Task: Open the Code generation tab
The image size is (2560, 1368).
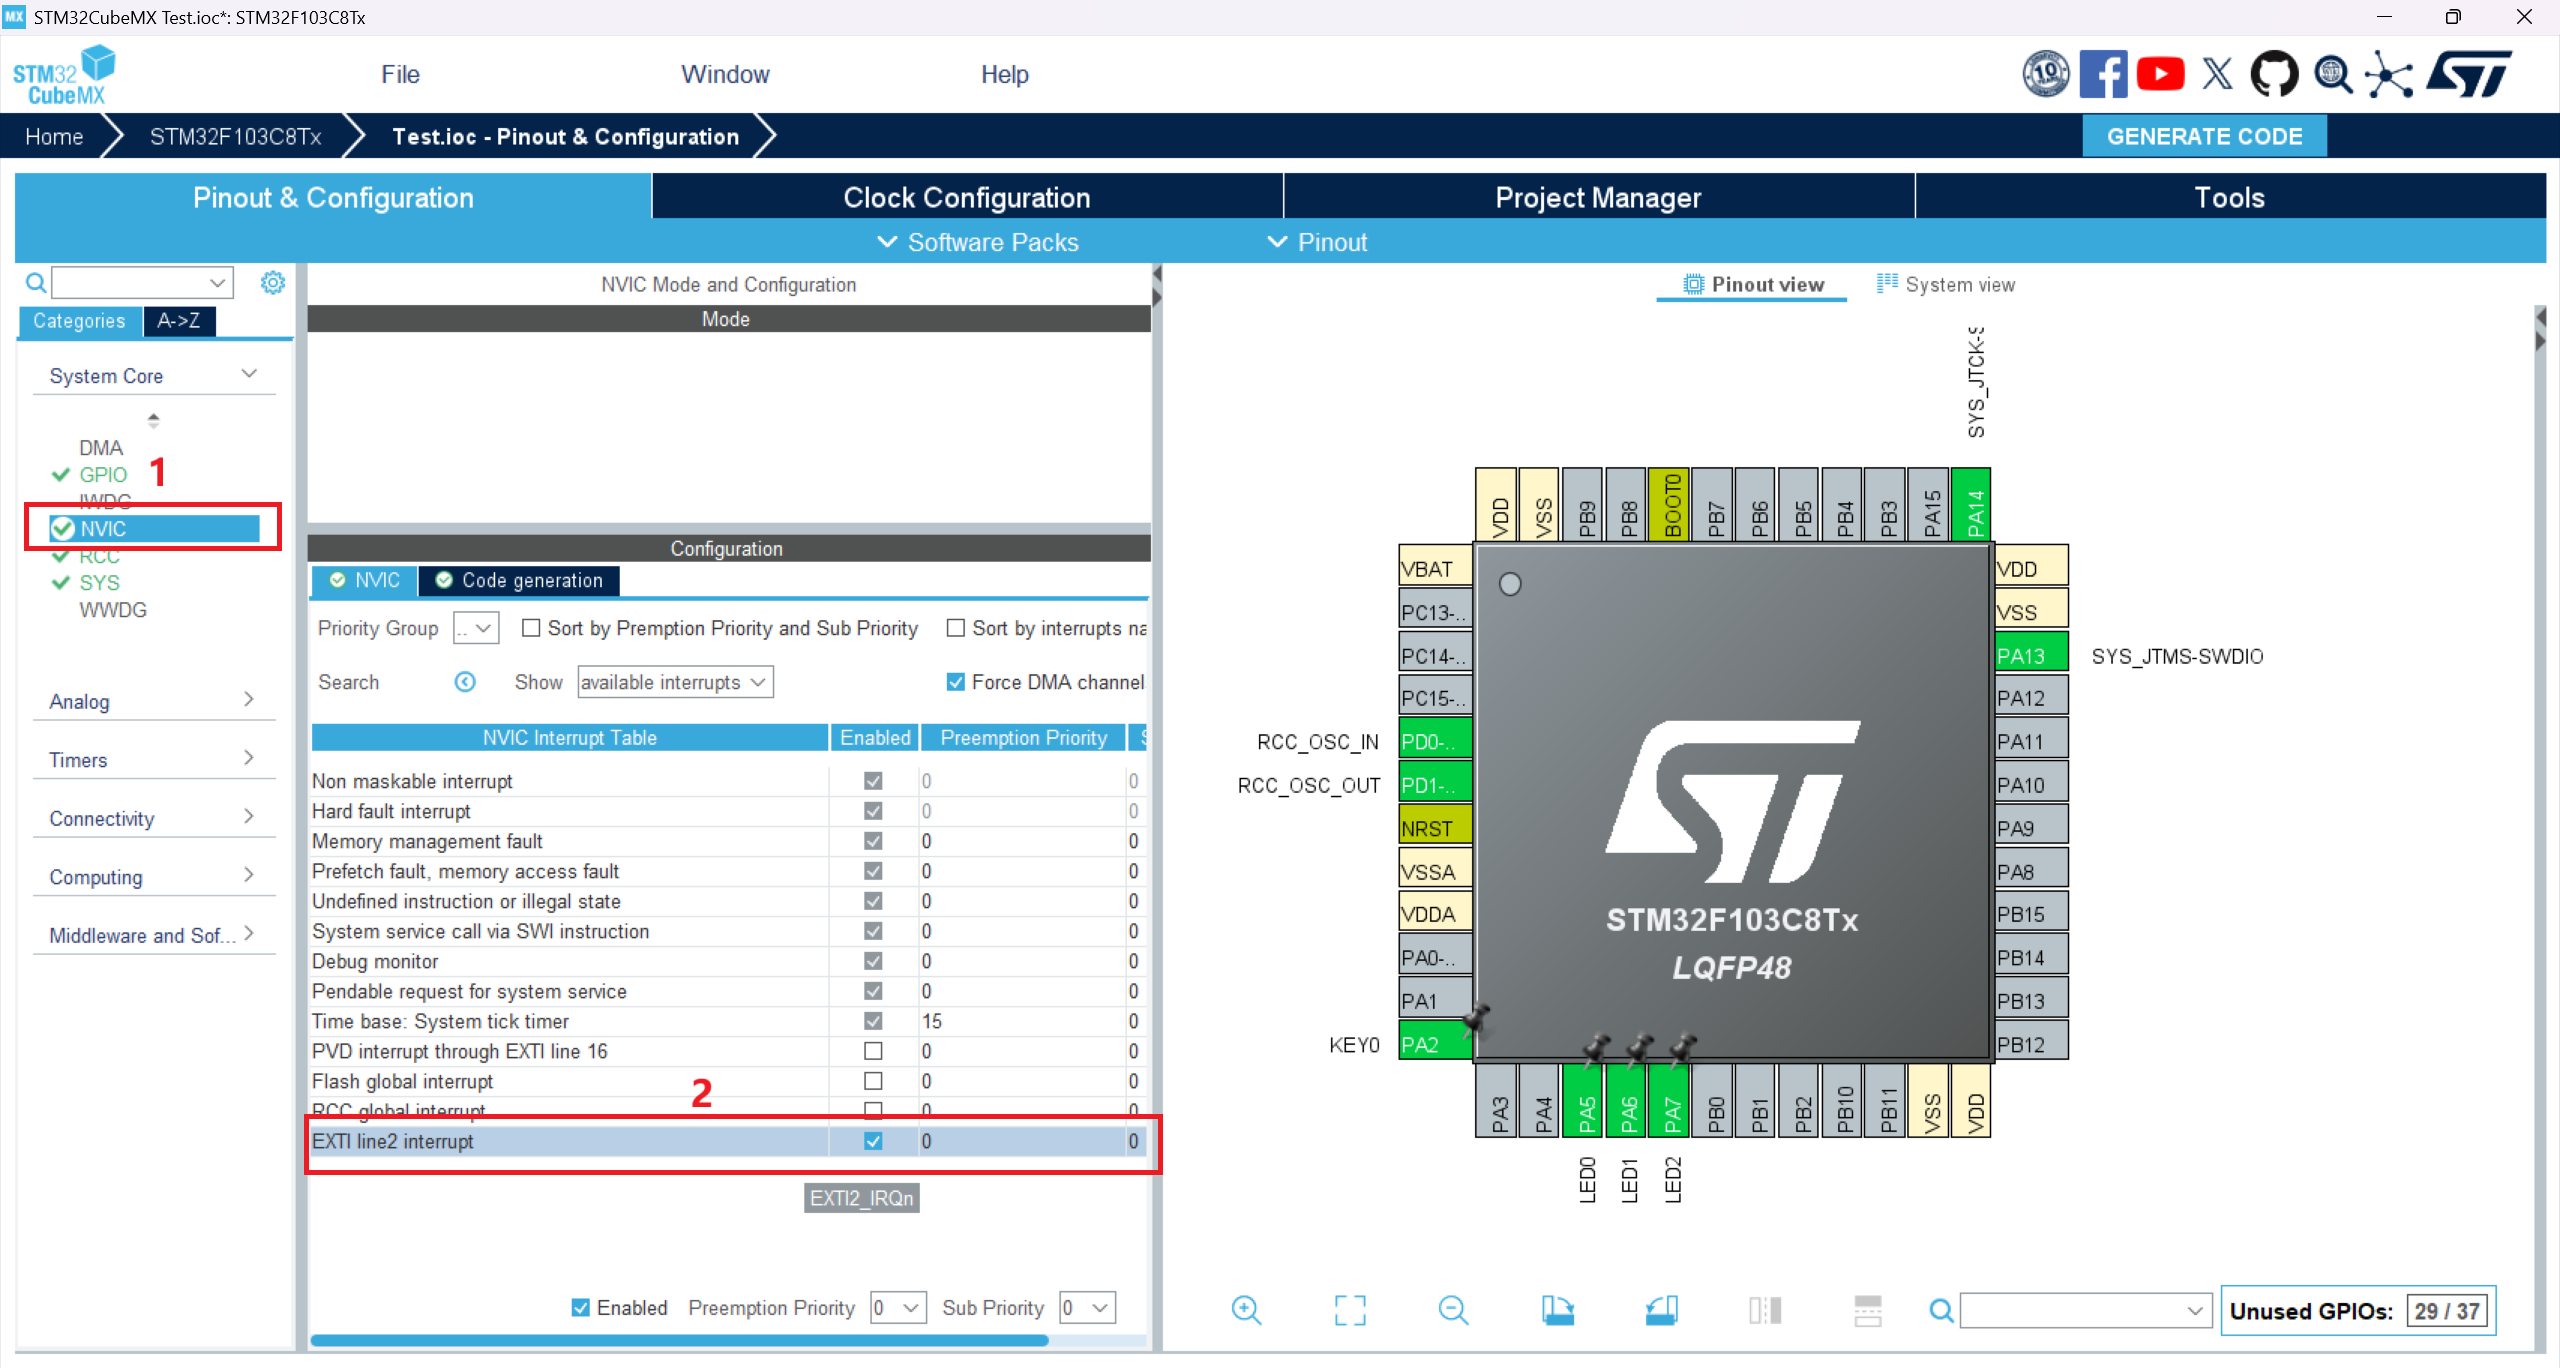Action: click(519, 581)
